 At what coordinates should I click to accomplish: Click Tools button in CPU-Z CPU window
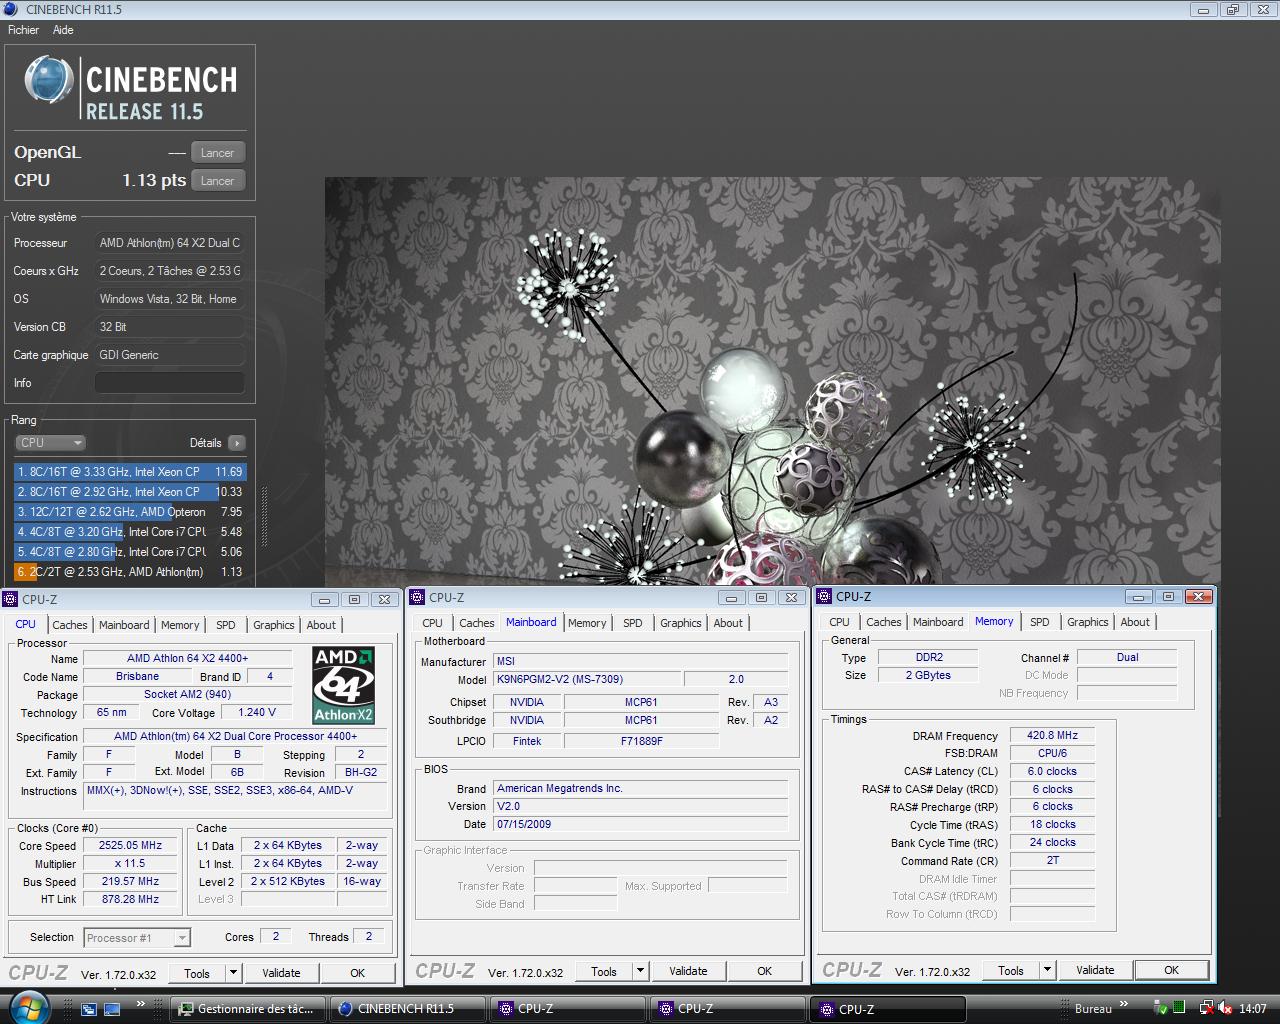point(197,973)
